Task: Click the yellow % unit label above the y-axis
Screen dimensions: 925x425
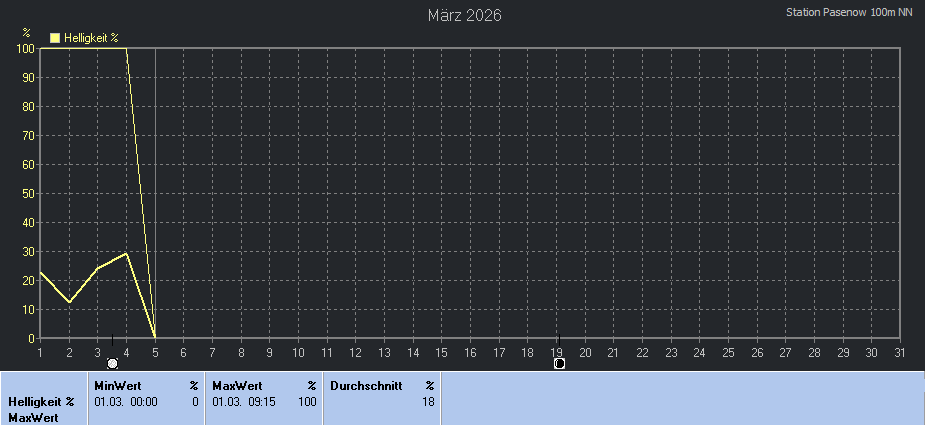Action: 26,32
